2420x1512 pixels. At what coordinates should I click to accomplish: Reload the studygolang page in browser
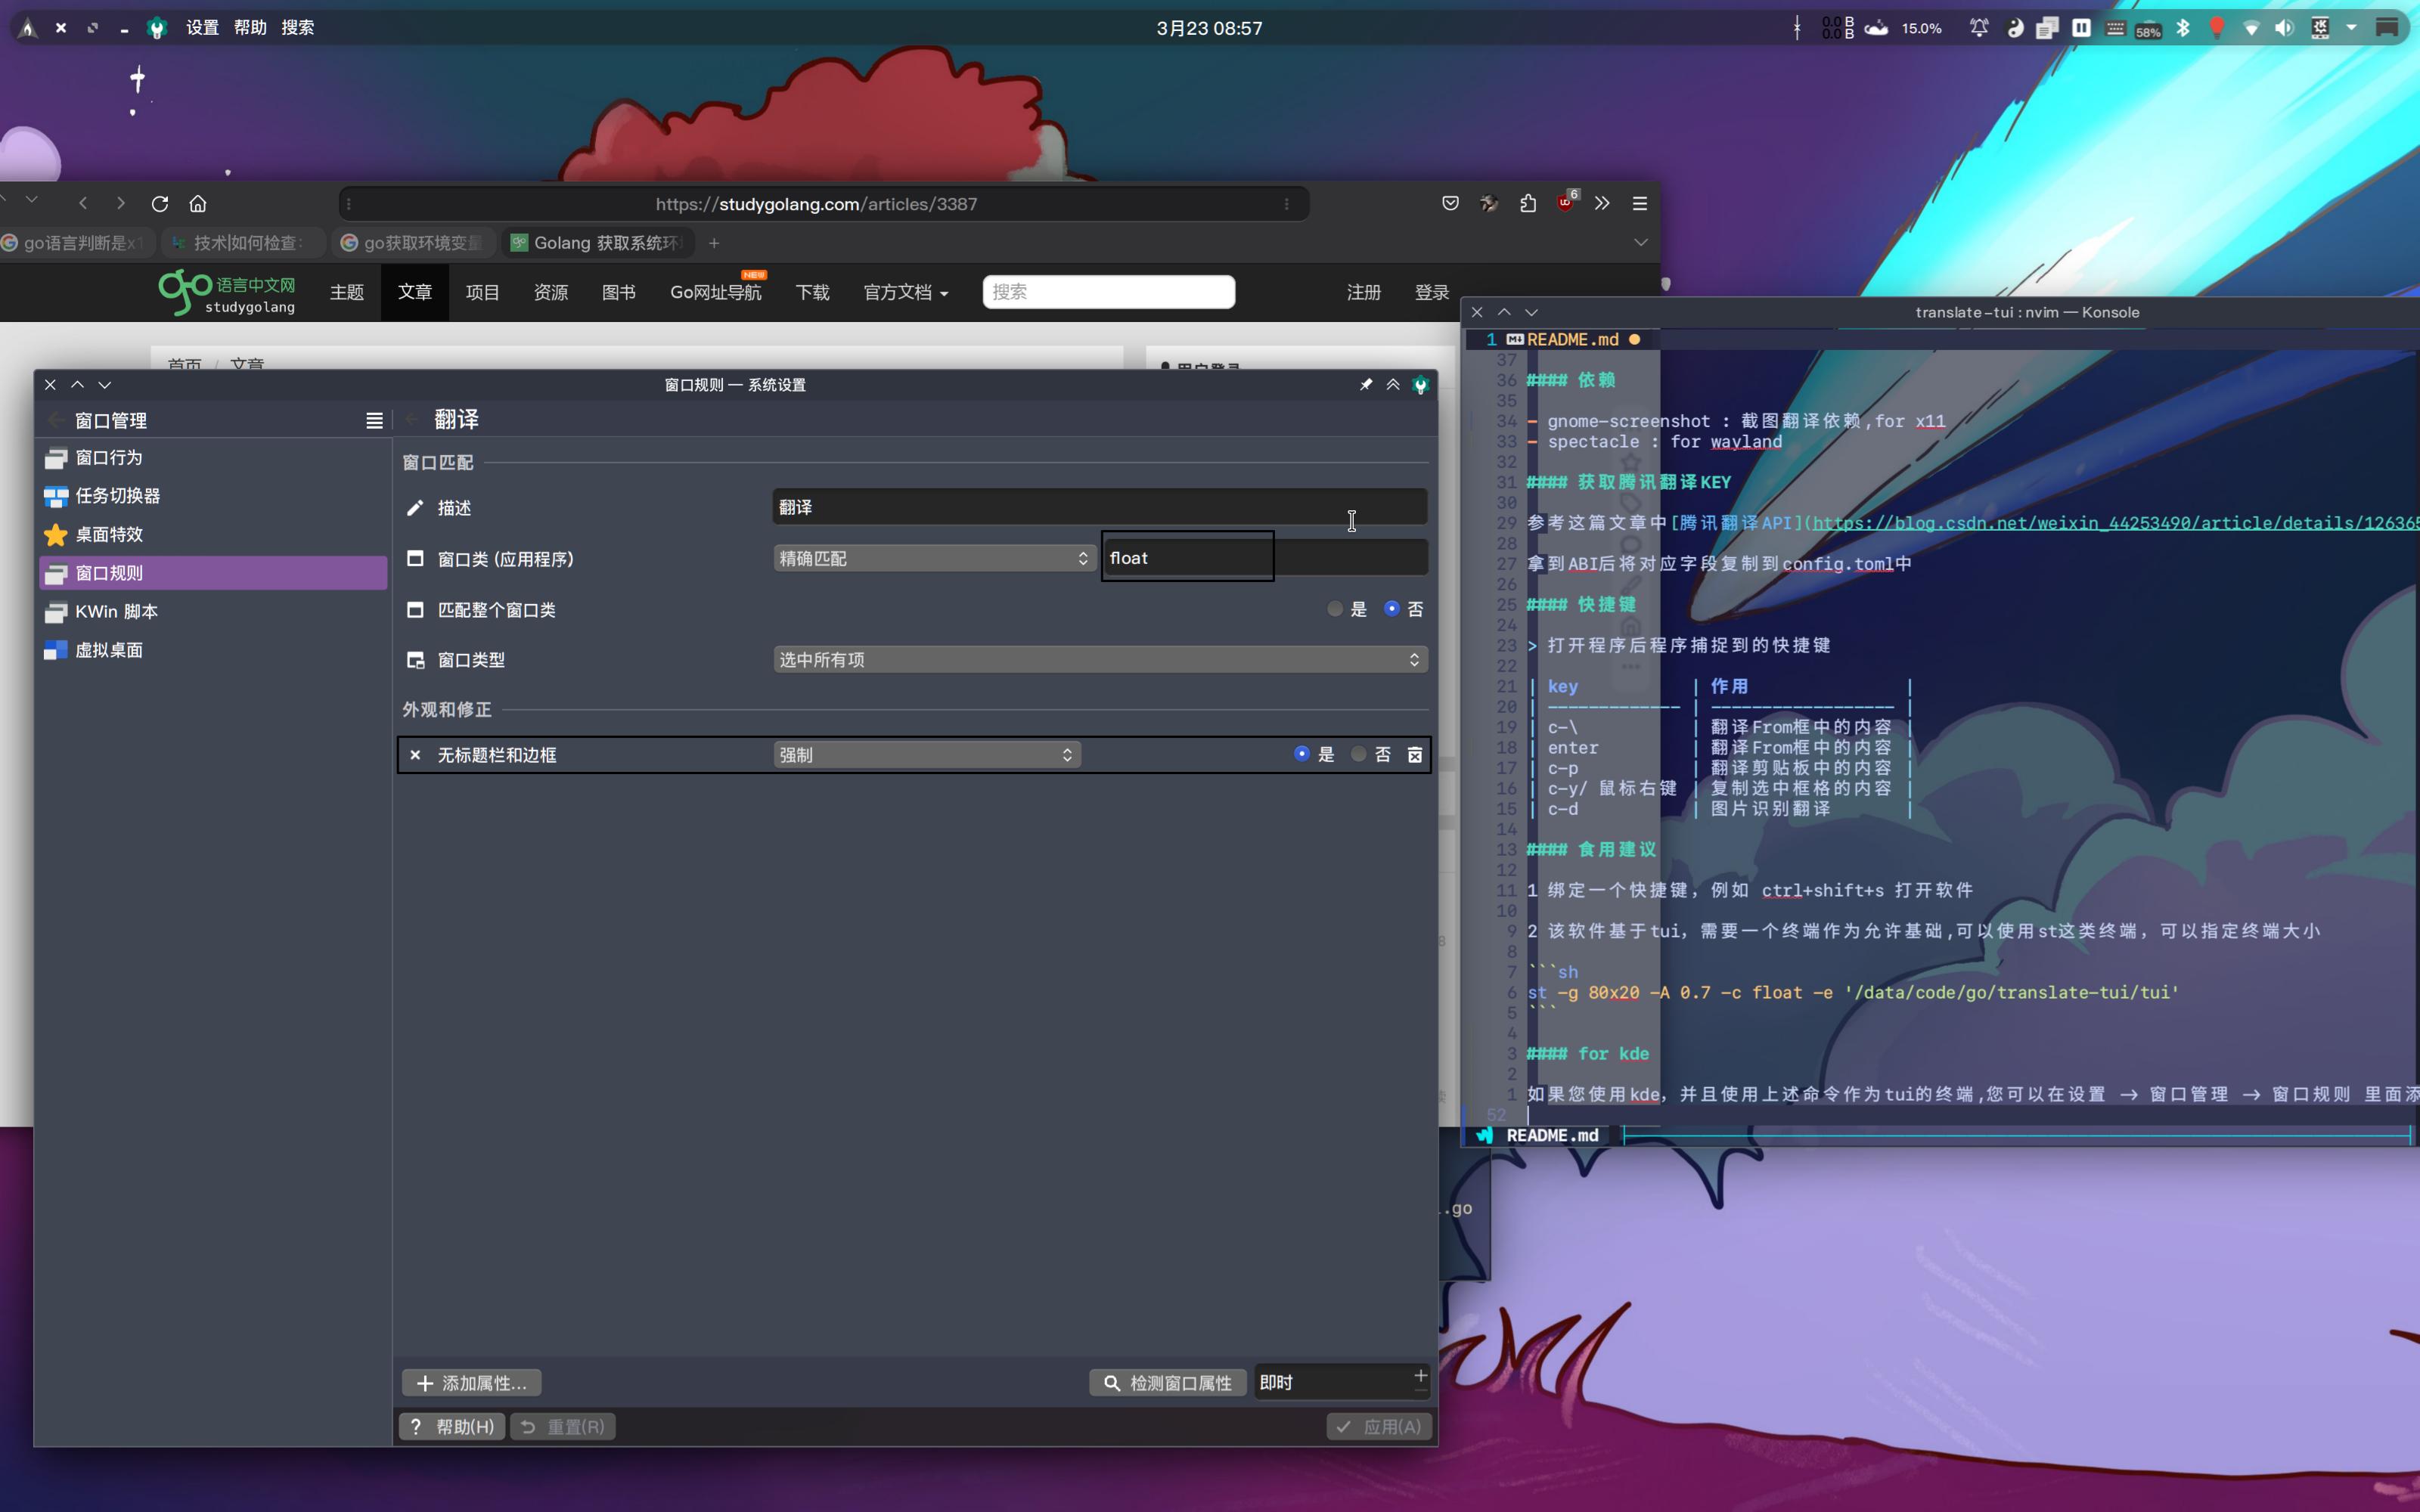[160, 204]
